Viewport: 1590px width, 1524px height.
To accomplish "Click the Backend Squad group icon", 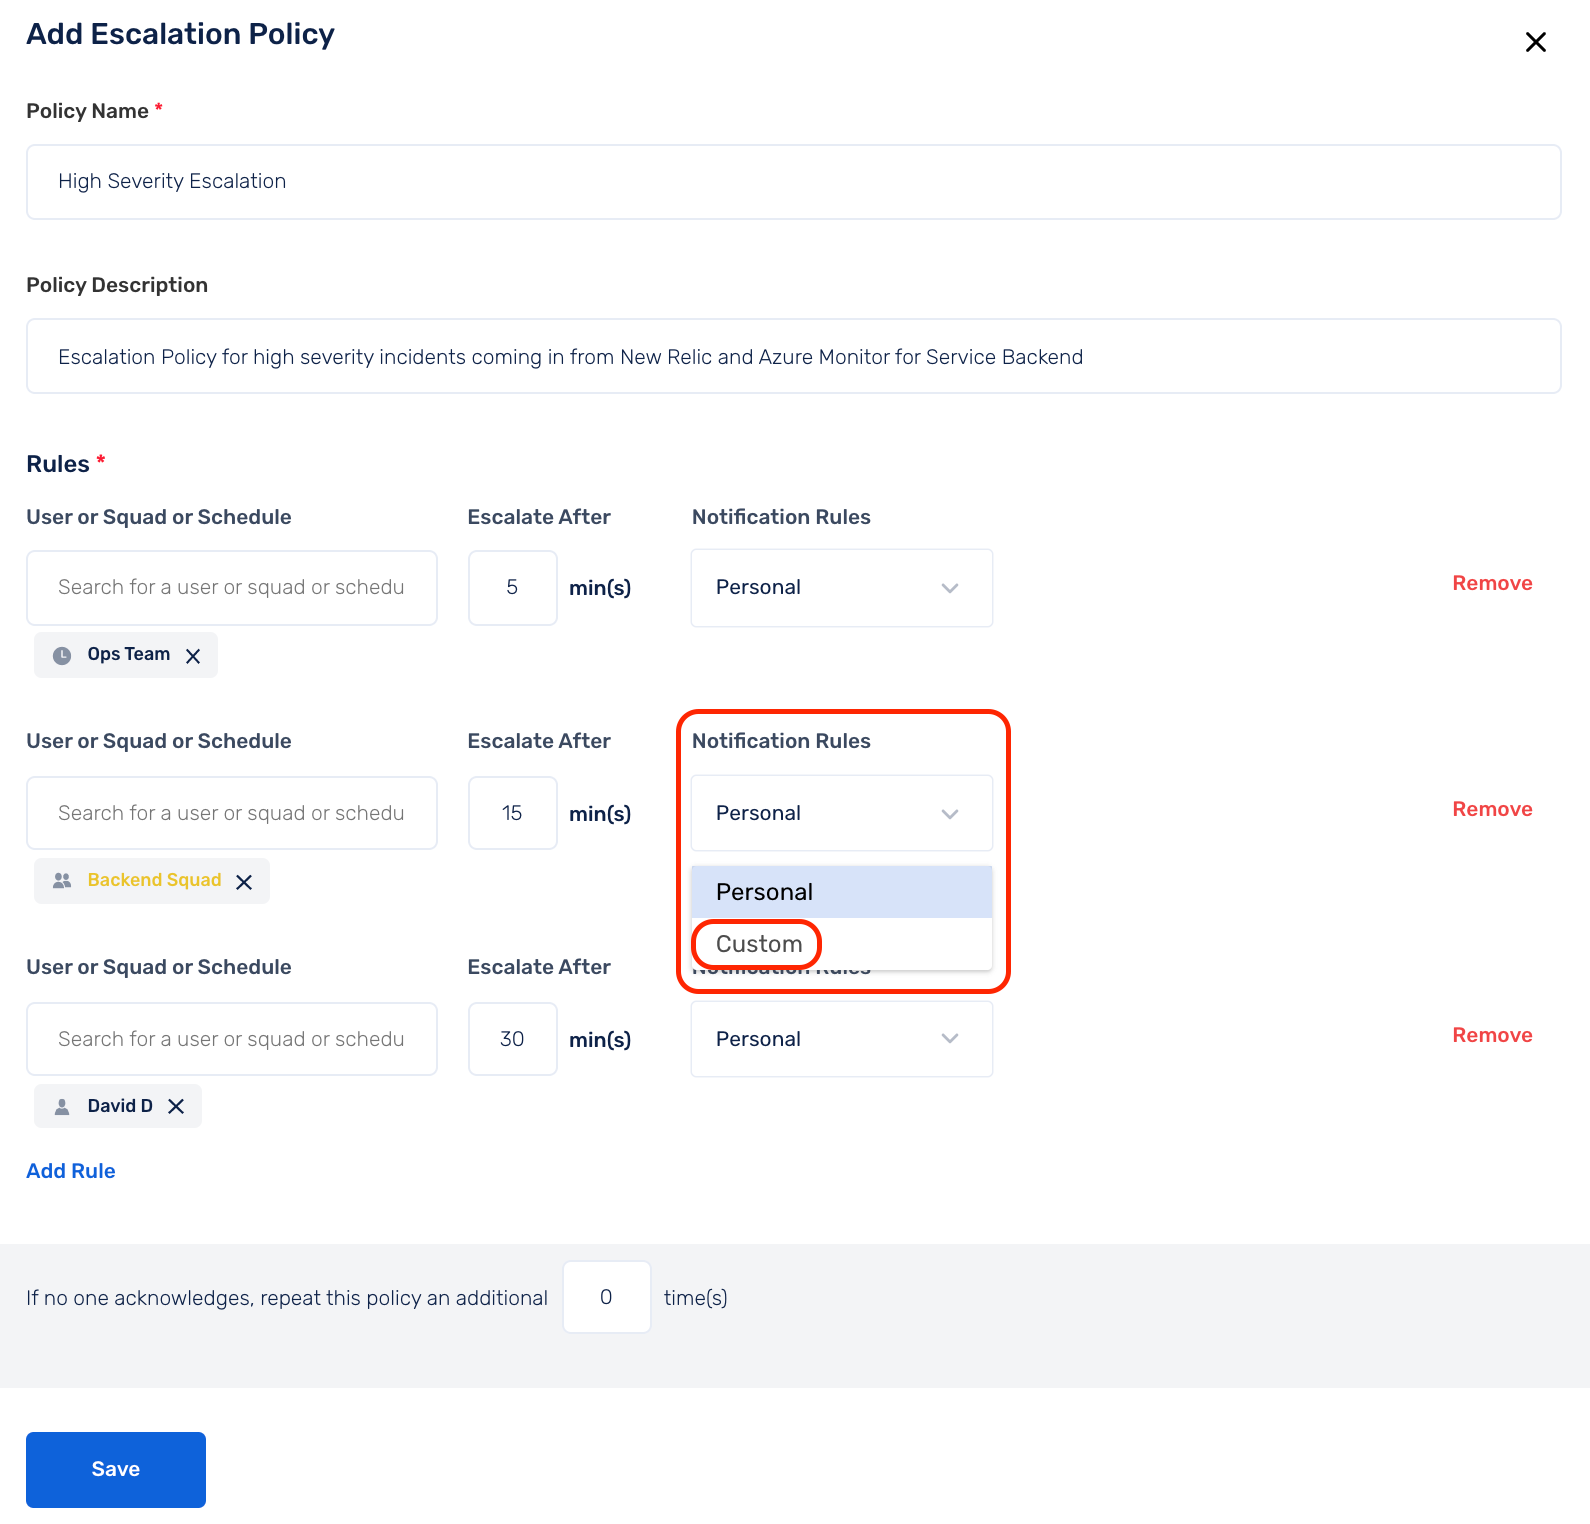I will pos(62,881).
